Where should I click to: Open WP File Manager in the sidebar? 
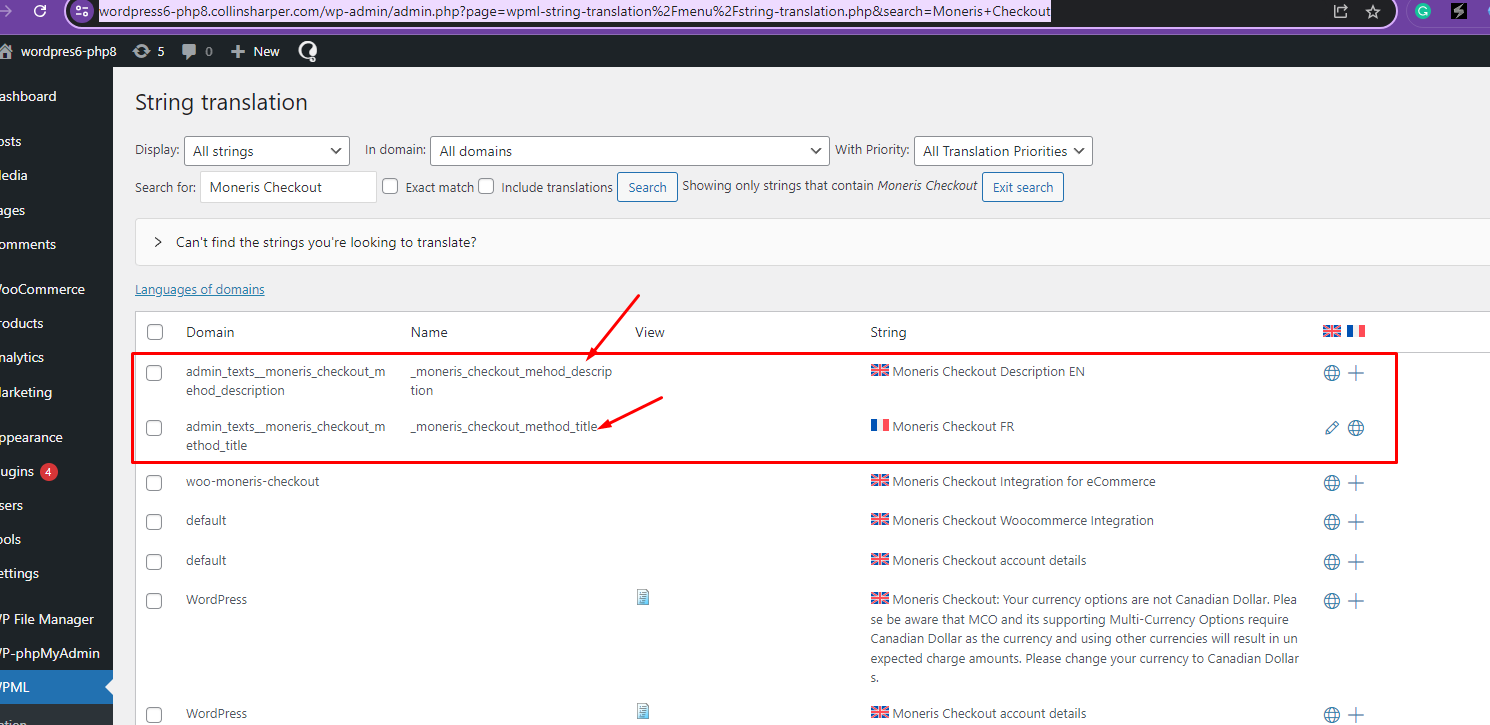tap(47, 619)
